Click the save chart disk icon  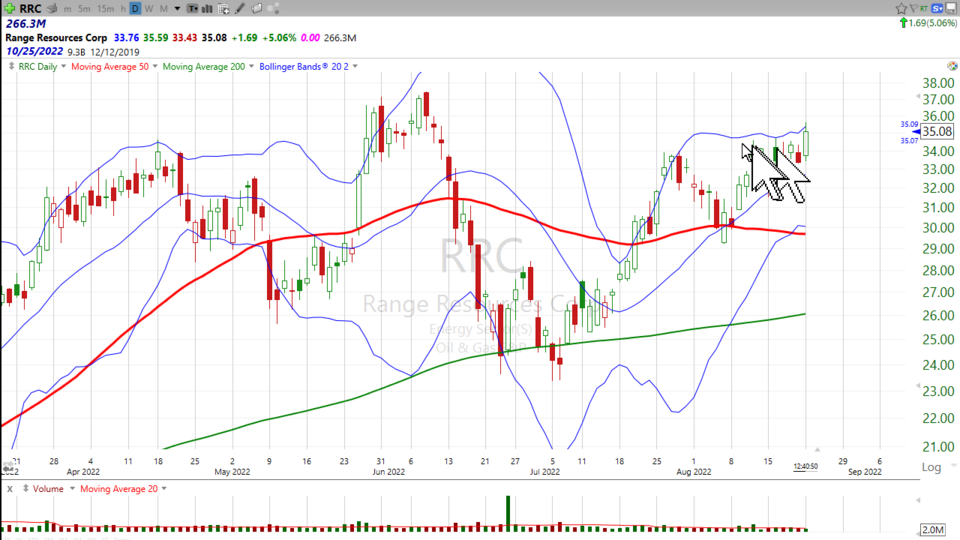tap(951, 8)
